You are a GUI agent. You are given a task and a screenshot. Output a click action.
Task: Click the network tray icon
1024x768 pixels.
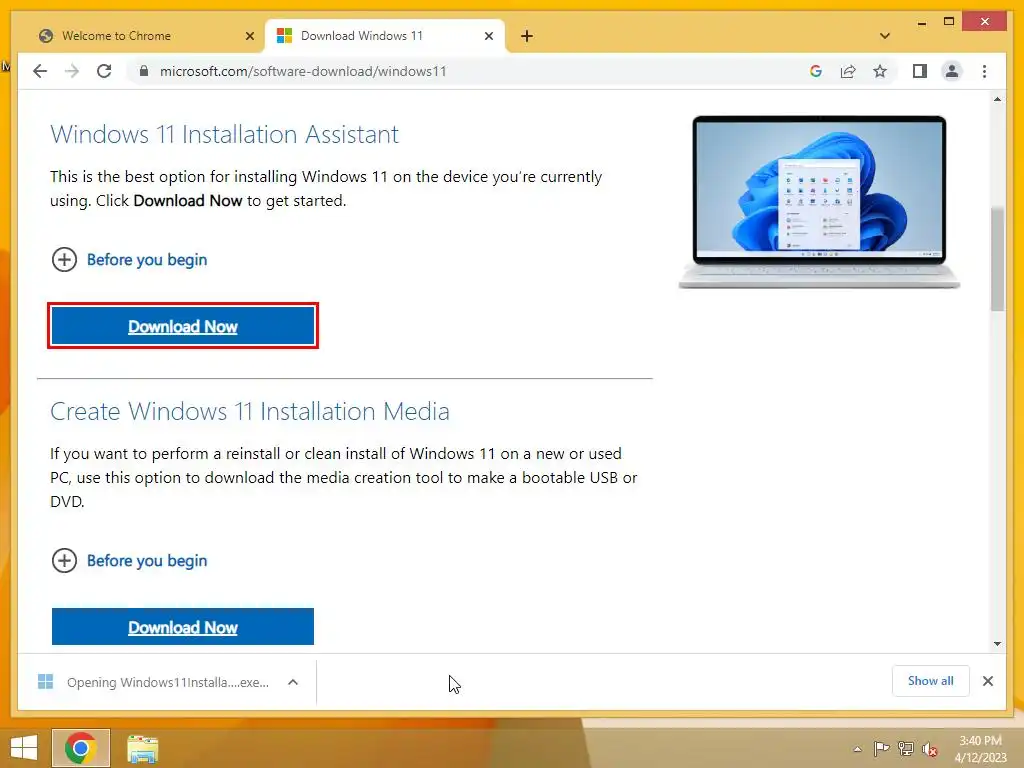(x=906, y=749)
